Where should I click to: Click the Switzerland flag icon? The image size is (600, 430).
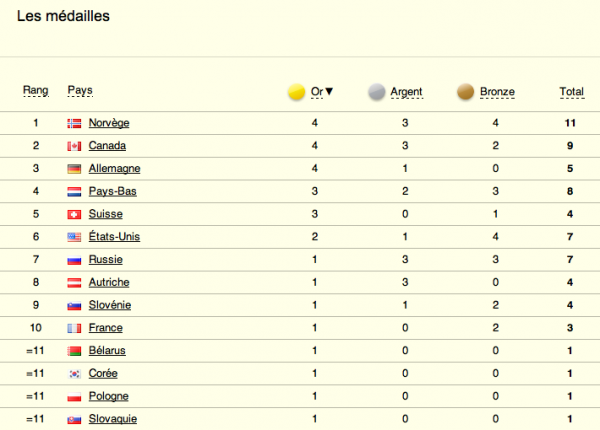[x=74, y=214]
